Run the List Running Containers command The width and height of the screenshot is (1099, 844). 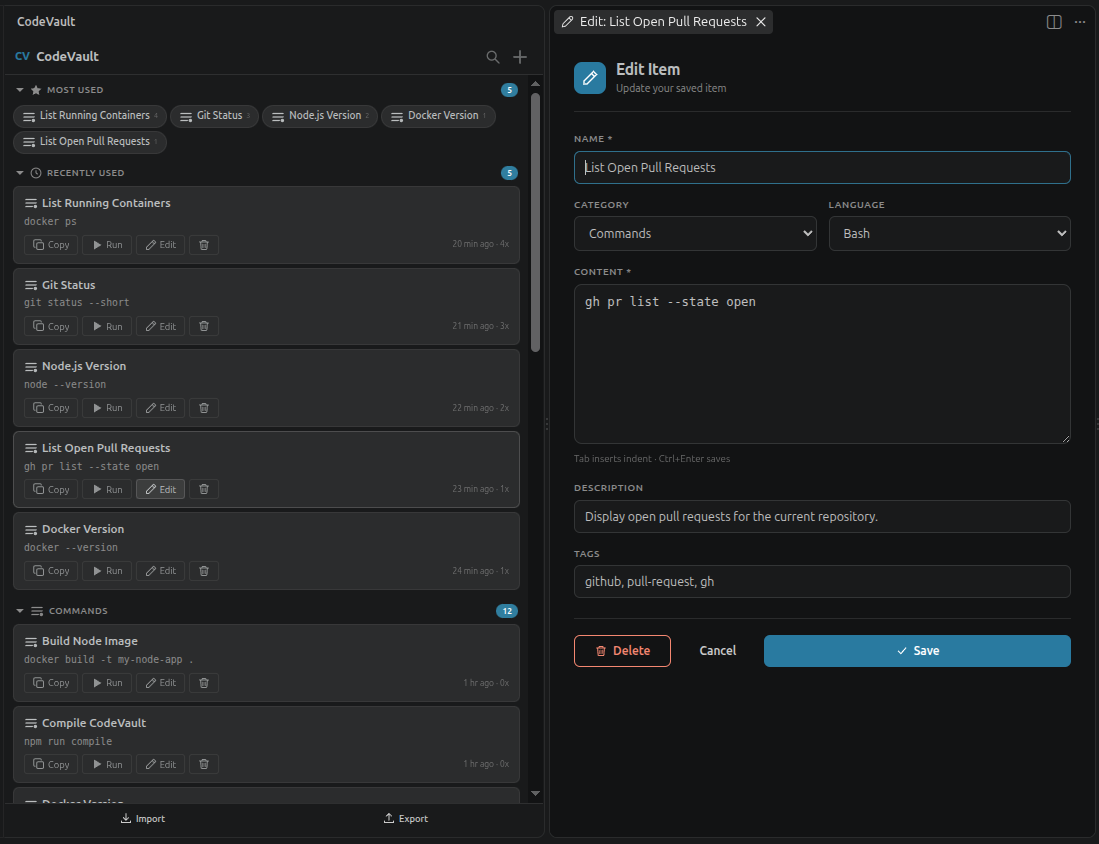tap(107, 245)
